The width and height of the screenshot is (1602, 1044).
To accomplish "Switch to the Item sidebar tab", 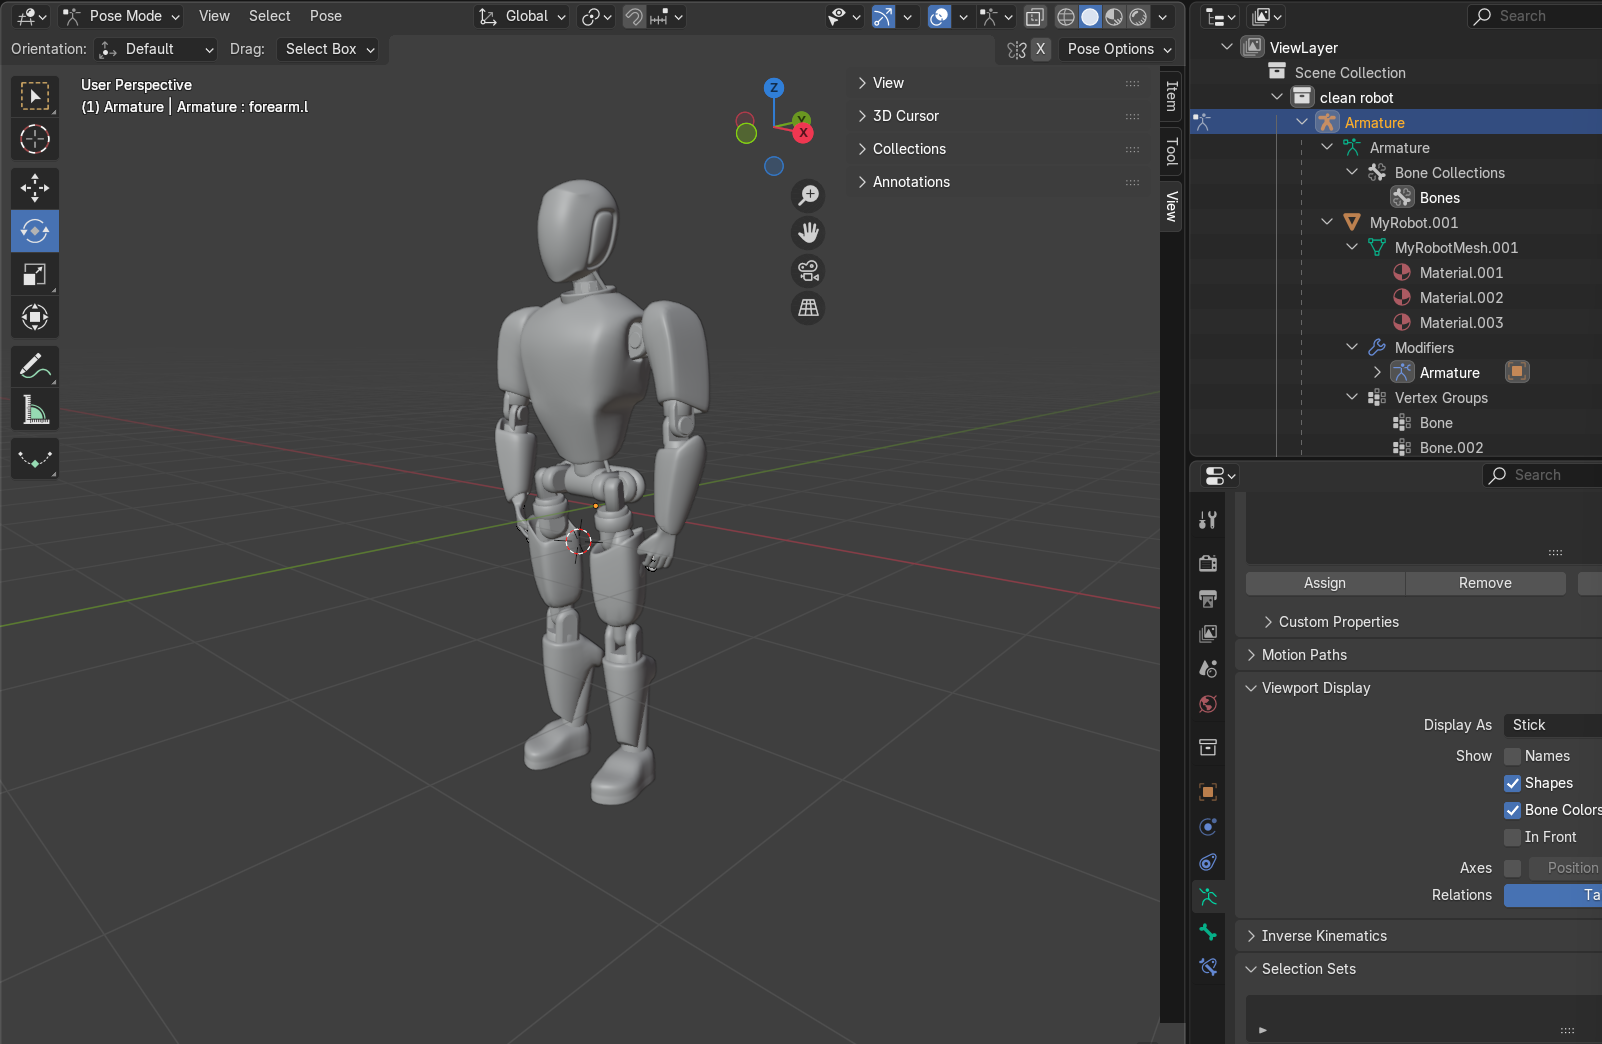I will pos(1171,96).
